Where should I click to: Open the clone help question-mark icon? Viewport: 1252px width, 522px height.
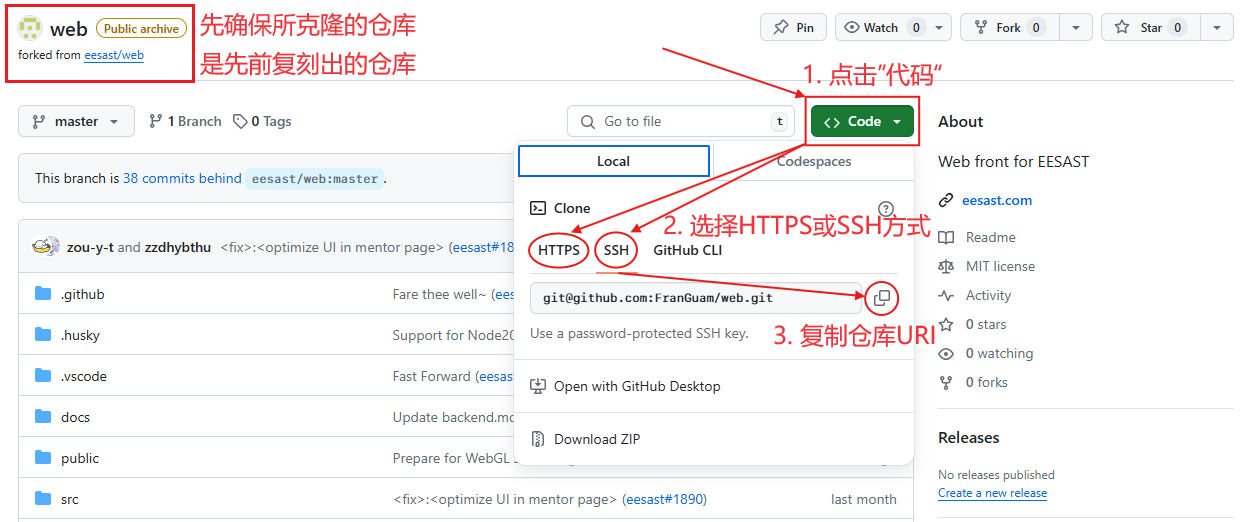click(x=885, y=208)
